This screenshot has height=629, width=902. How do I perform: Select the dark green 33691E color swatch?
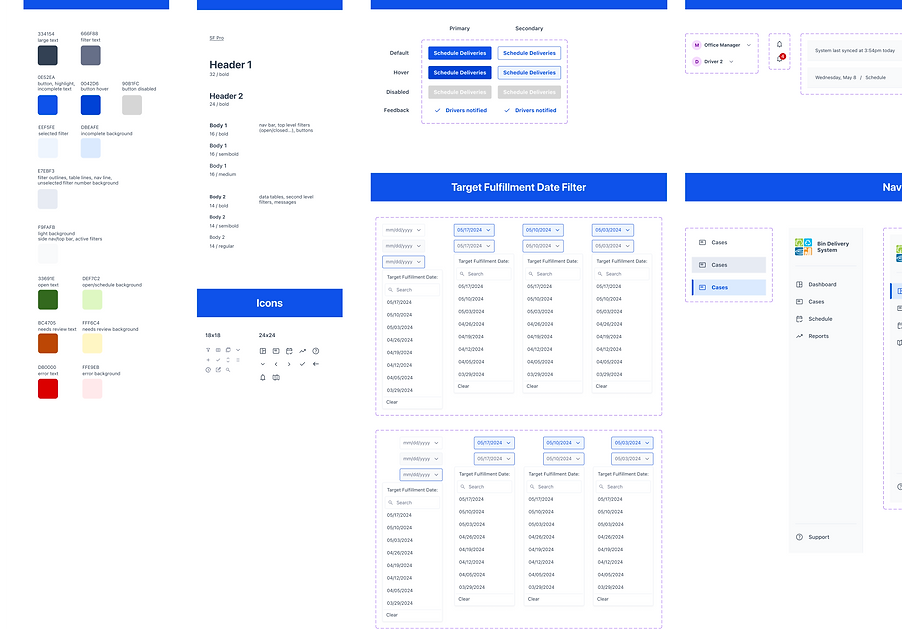click(48, 300)
